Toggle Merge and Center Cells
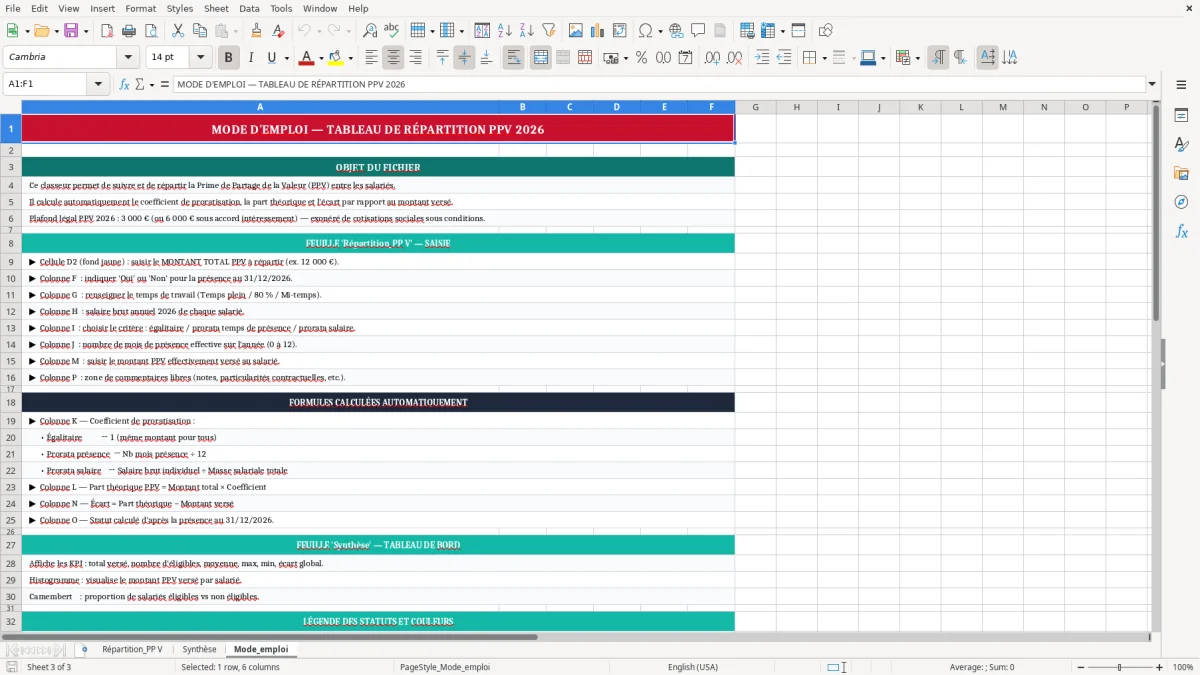The height and width of the screenshot is (675, 1200). click(541, 58)
